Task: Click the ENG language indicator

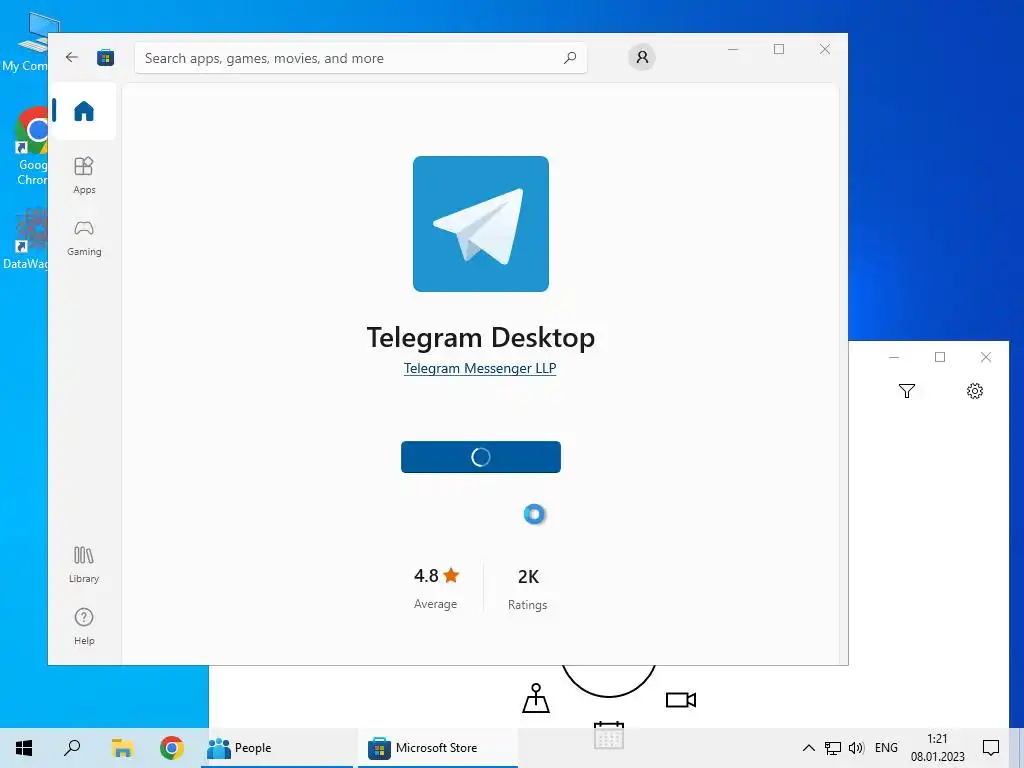Action: [886, 748]
